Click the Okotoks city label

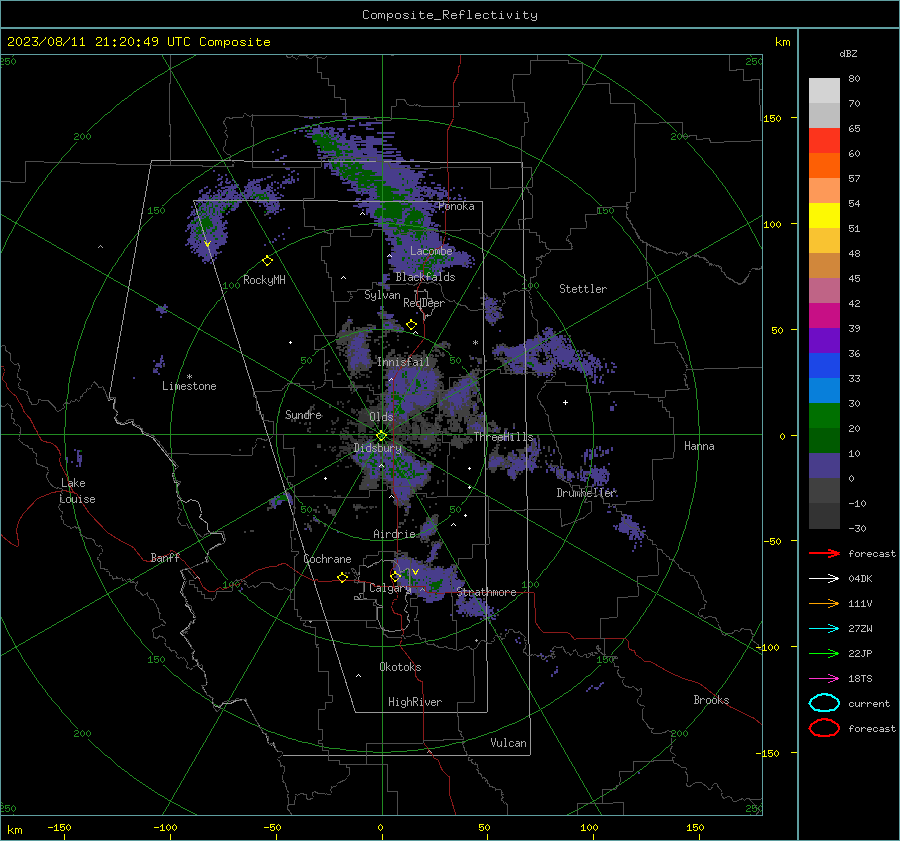pos(400,667)
